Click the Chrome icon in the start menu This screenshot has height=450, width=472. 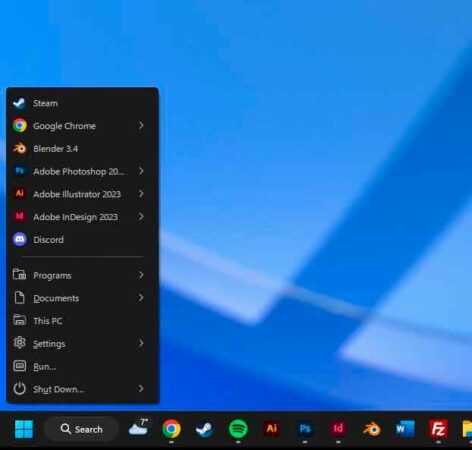20,126
